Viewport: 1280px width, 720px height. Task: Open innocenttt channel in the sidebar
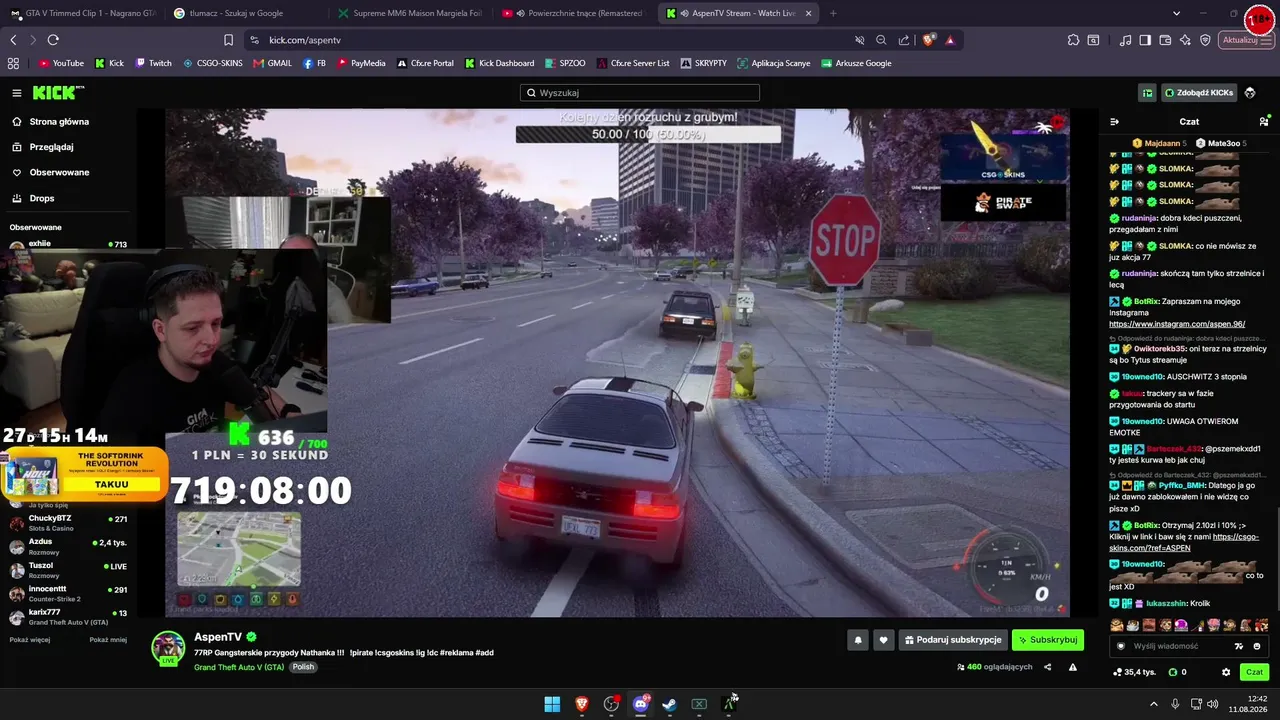[x=68, y=594]
